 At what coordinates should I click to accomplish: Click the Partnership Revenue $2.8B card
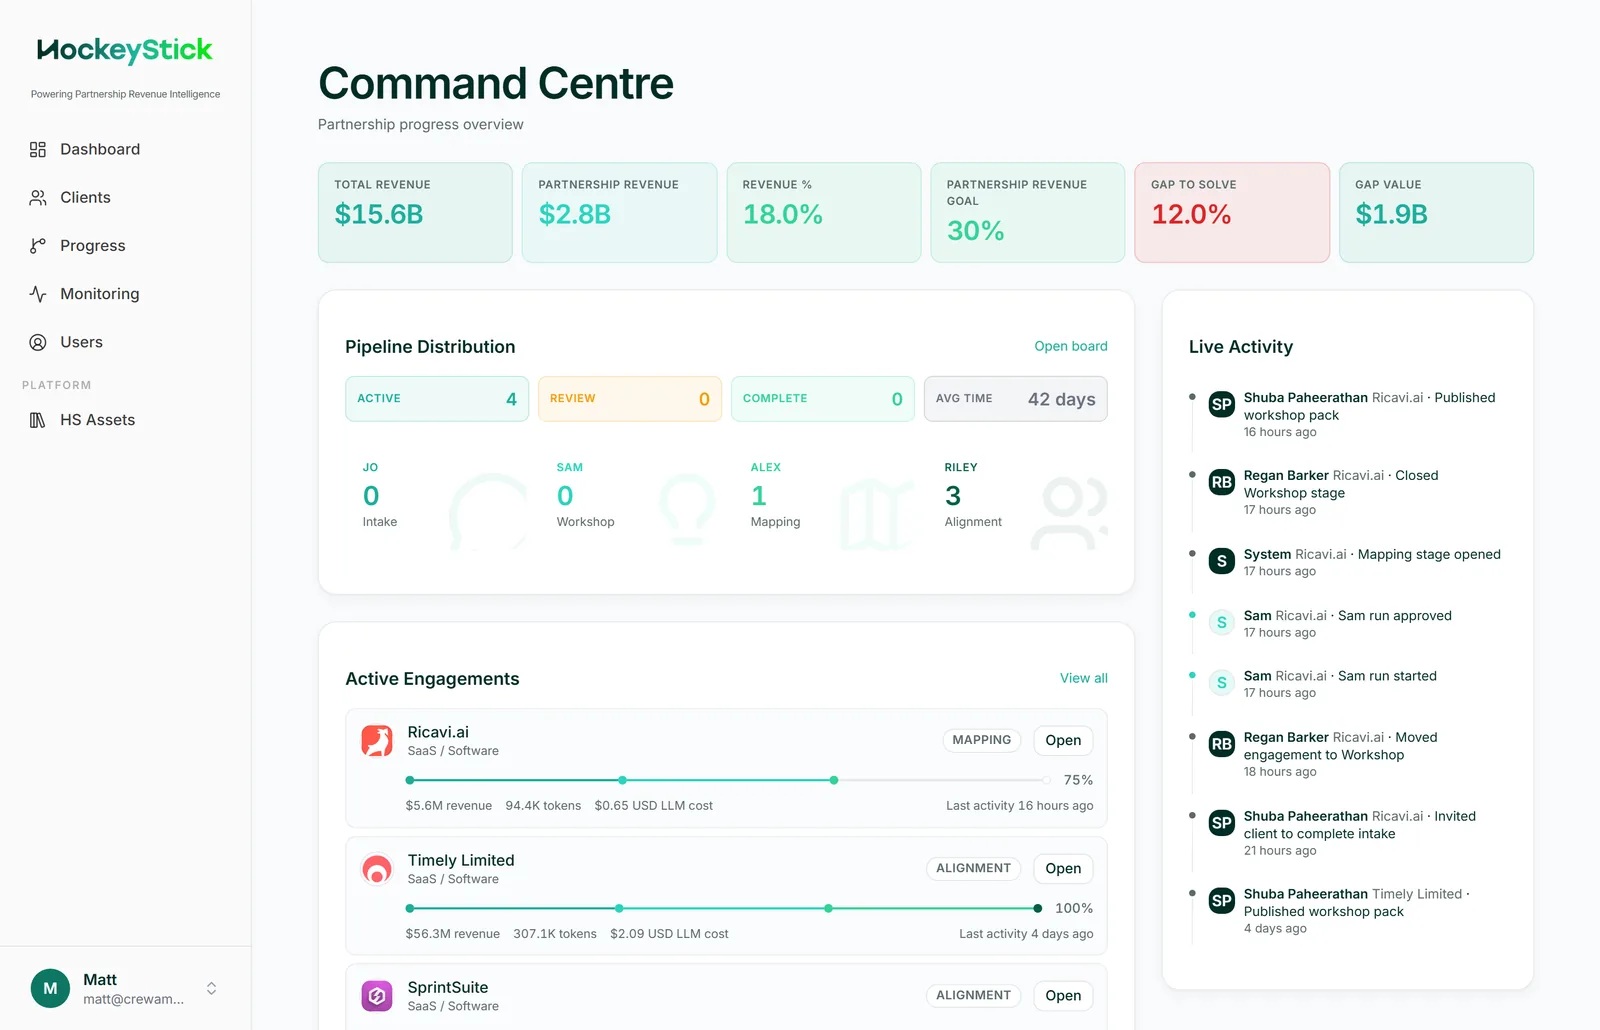620,213
